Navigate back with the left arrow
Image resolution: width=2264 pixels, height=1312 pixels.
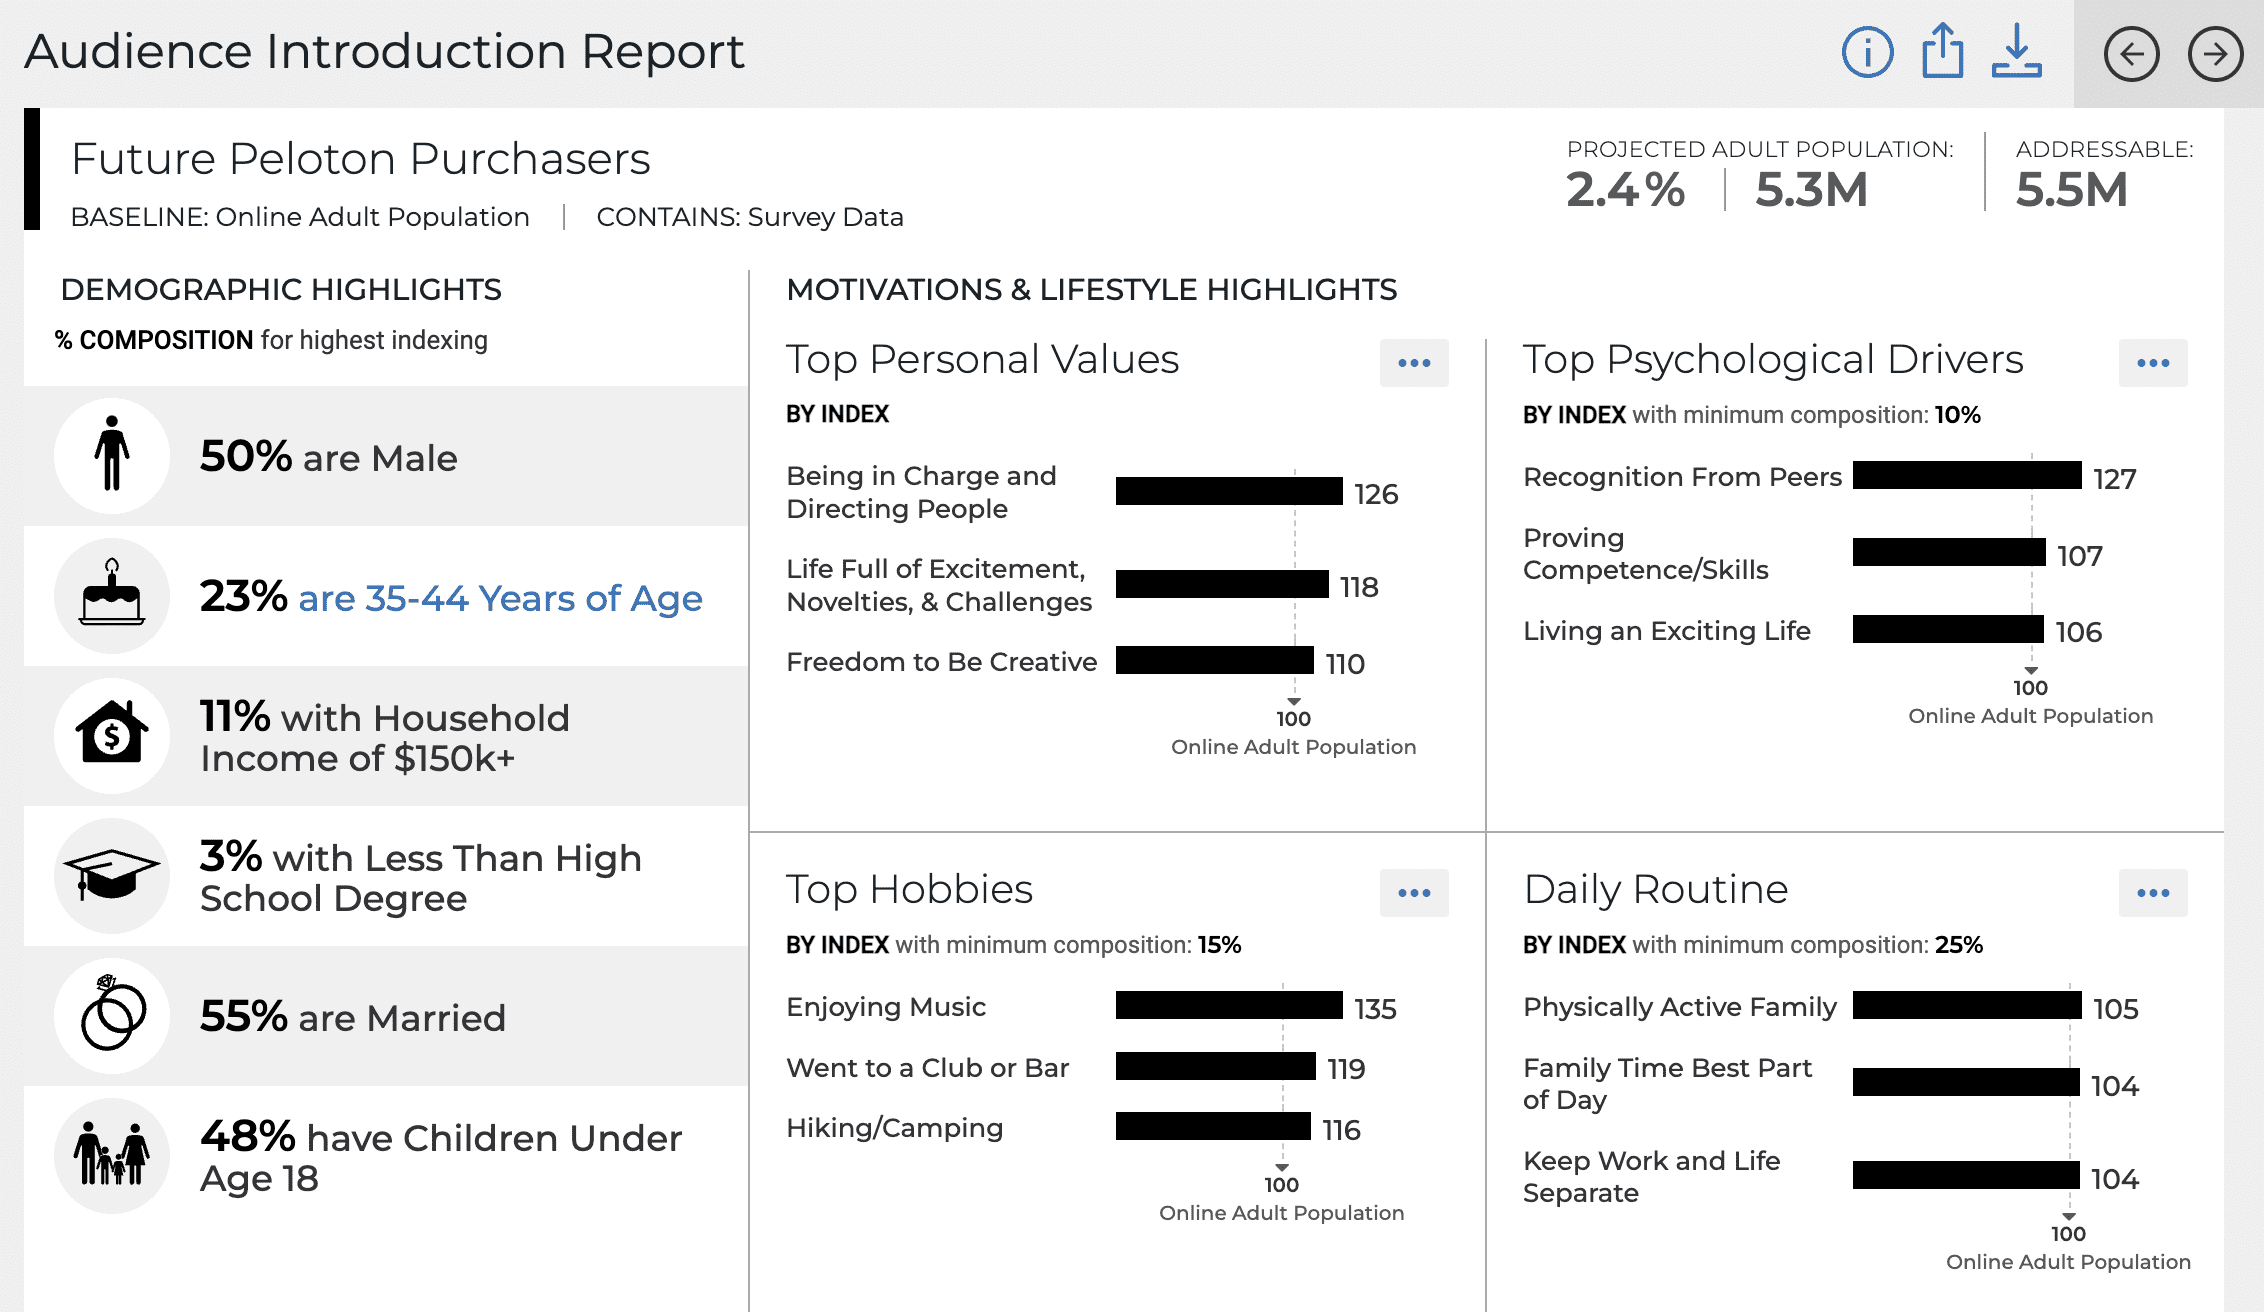[2133, 56]
